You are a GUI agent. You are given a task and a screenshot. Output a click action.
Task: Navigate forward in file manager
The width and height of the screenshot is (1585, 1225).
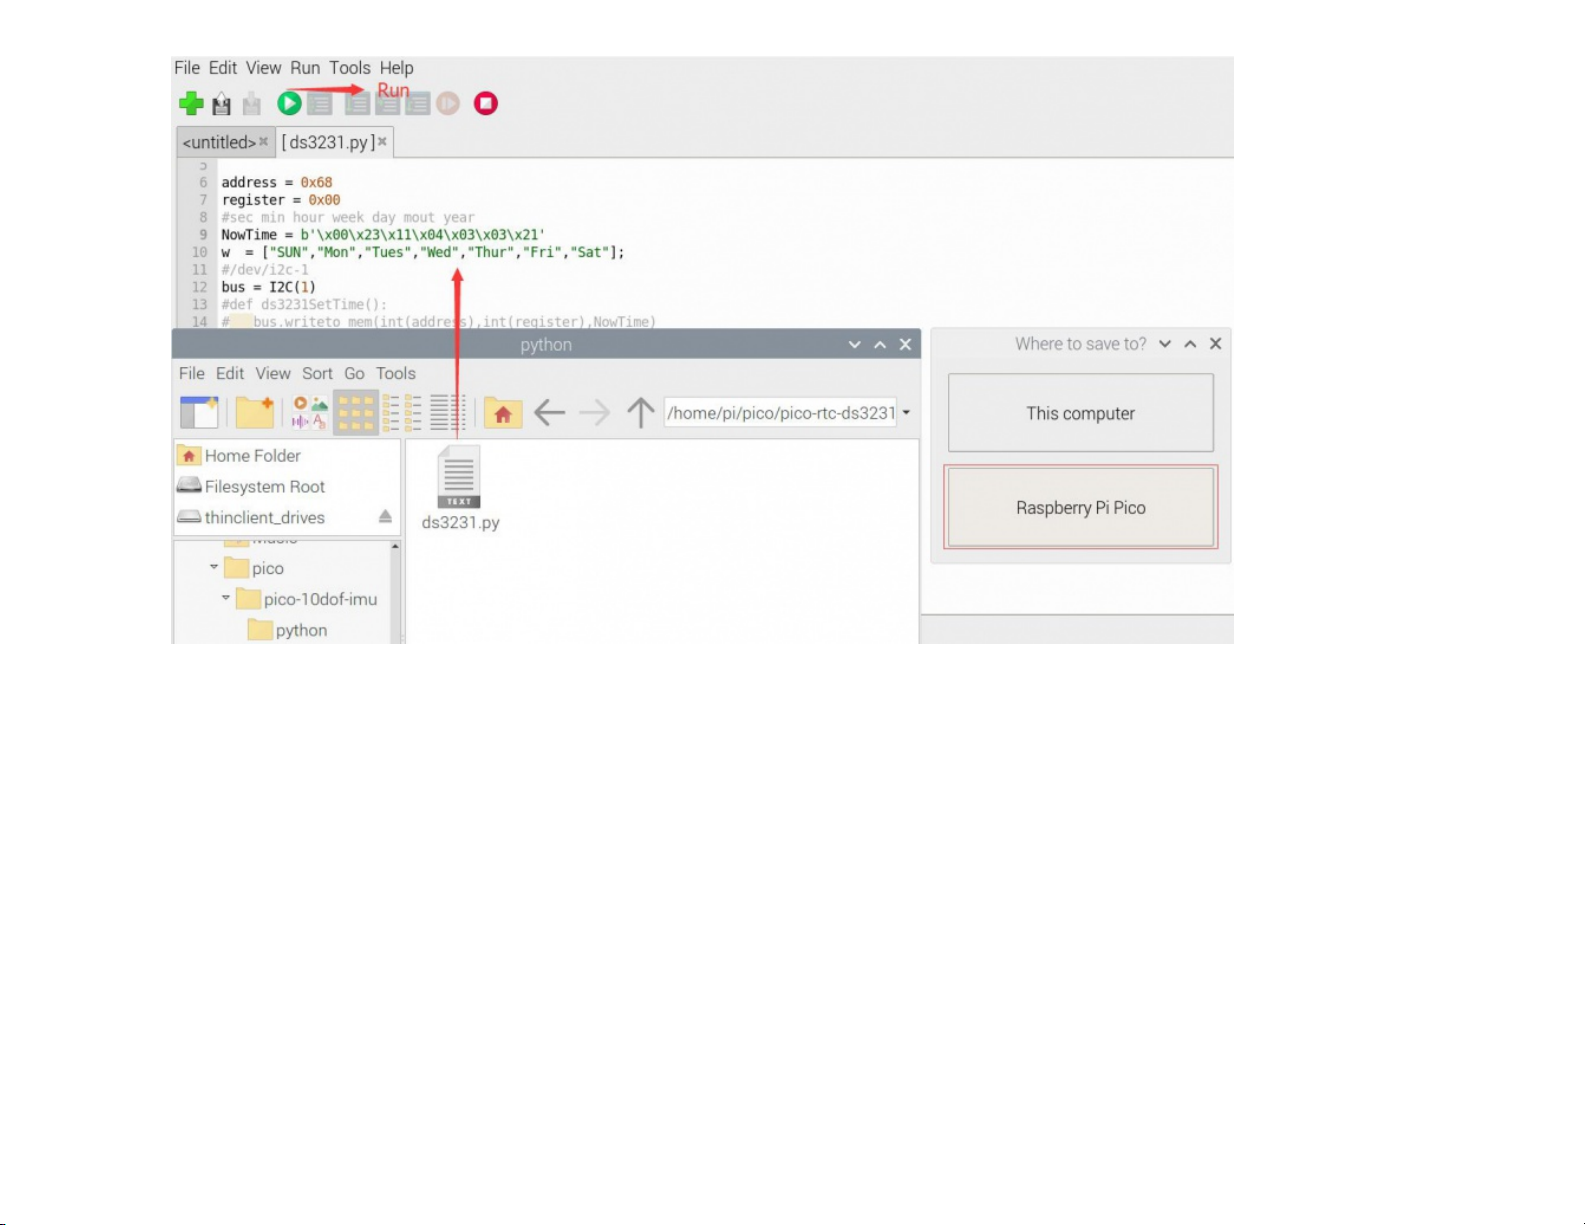(595, 412)
